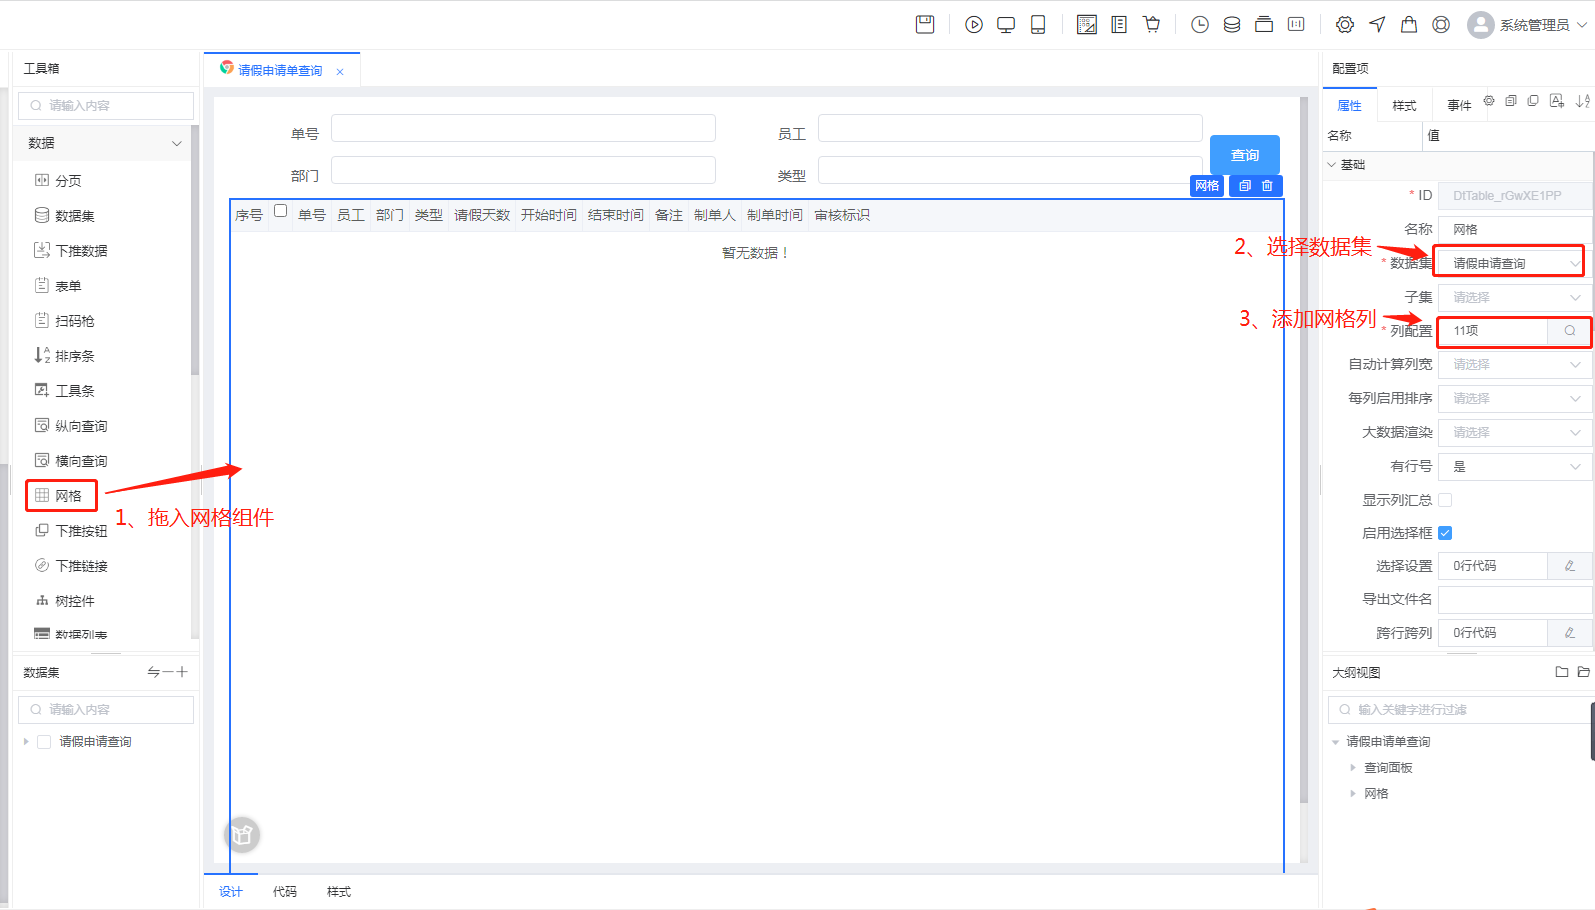Click the 单号 input field
This screenshot has height=910, width=1595.
pyautogui.click(x=523, y=129)
